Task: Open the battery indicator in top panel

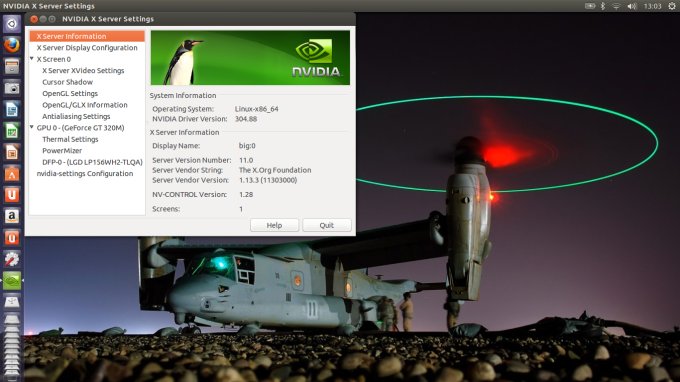Action: [x=590, y=6]
